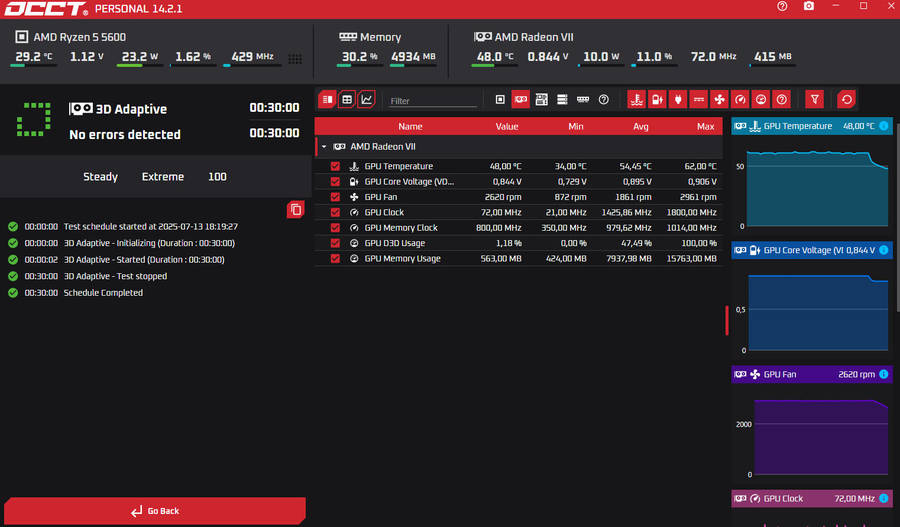Click the red funnel filter icon

(815, 100)
